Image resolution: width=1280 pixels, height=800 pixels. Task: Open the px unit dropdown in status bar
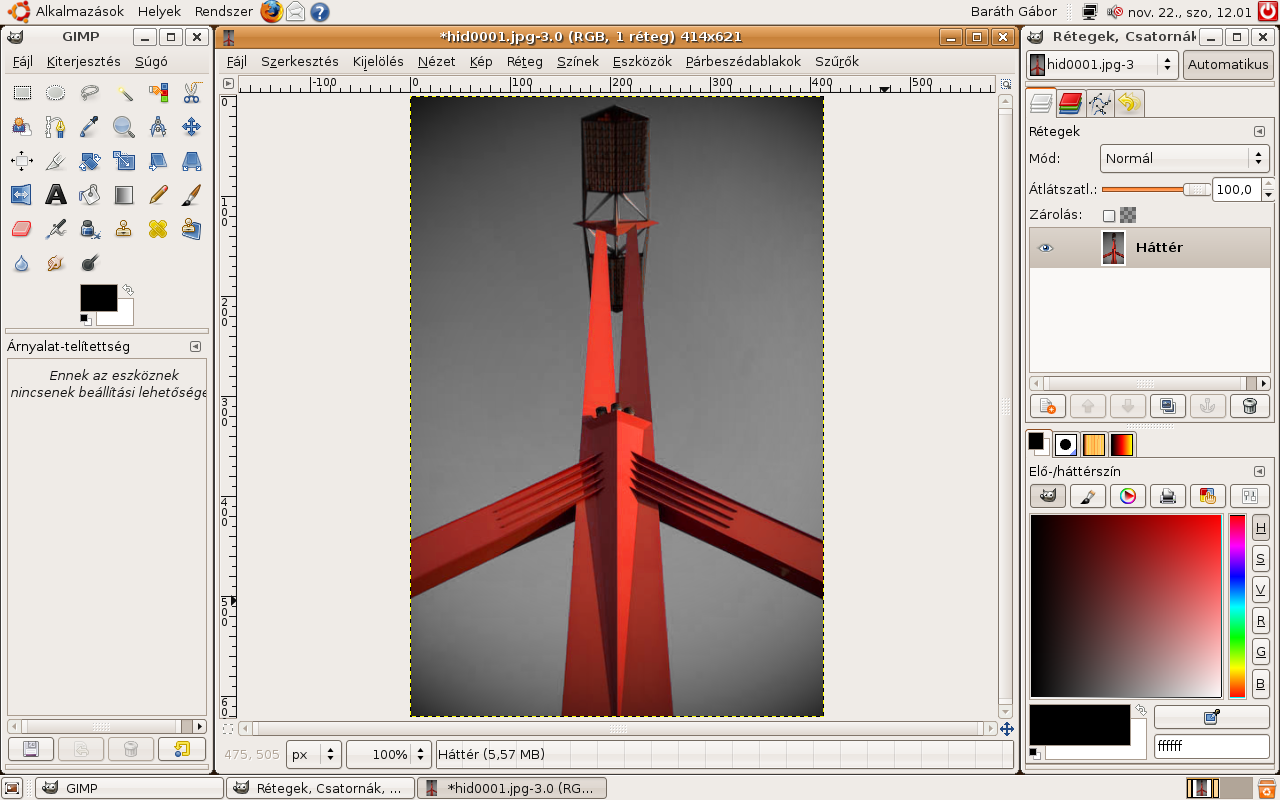314,754
